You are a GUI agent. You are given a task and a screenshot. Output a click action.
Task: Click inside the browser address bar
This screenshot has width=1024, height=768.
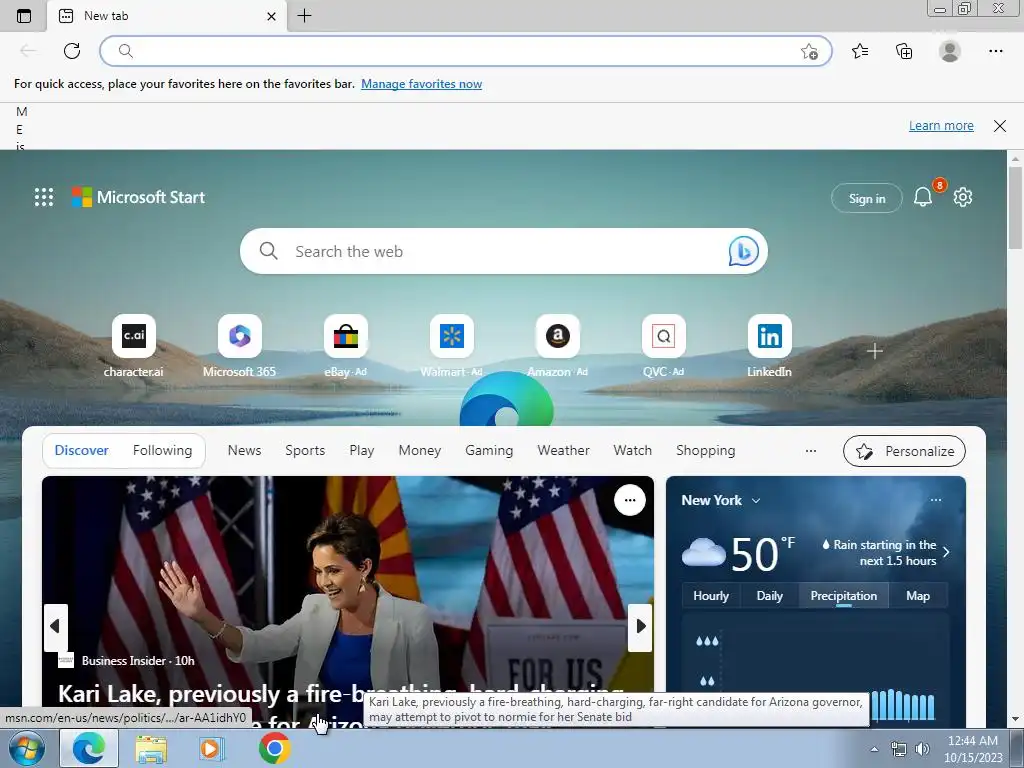466,51
